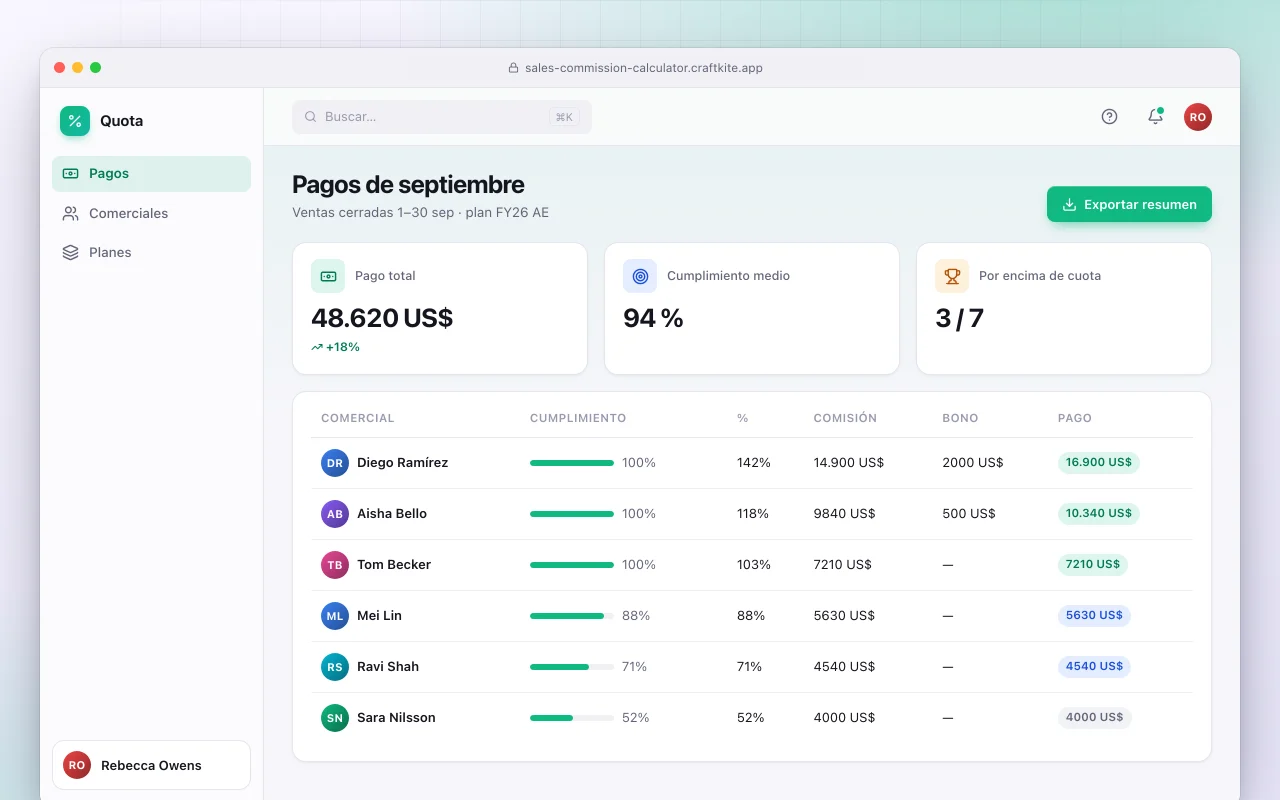Focus the Buscar search field
The width and height of the screenshot is (1280, 800).
[x=442, y=117]
